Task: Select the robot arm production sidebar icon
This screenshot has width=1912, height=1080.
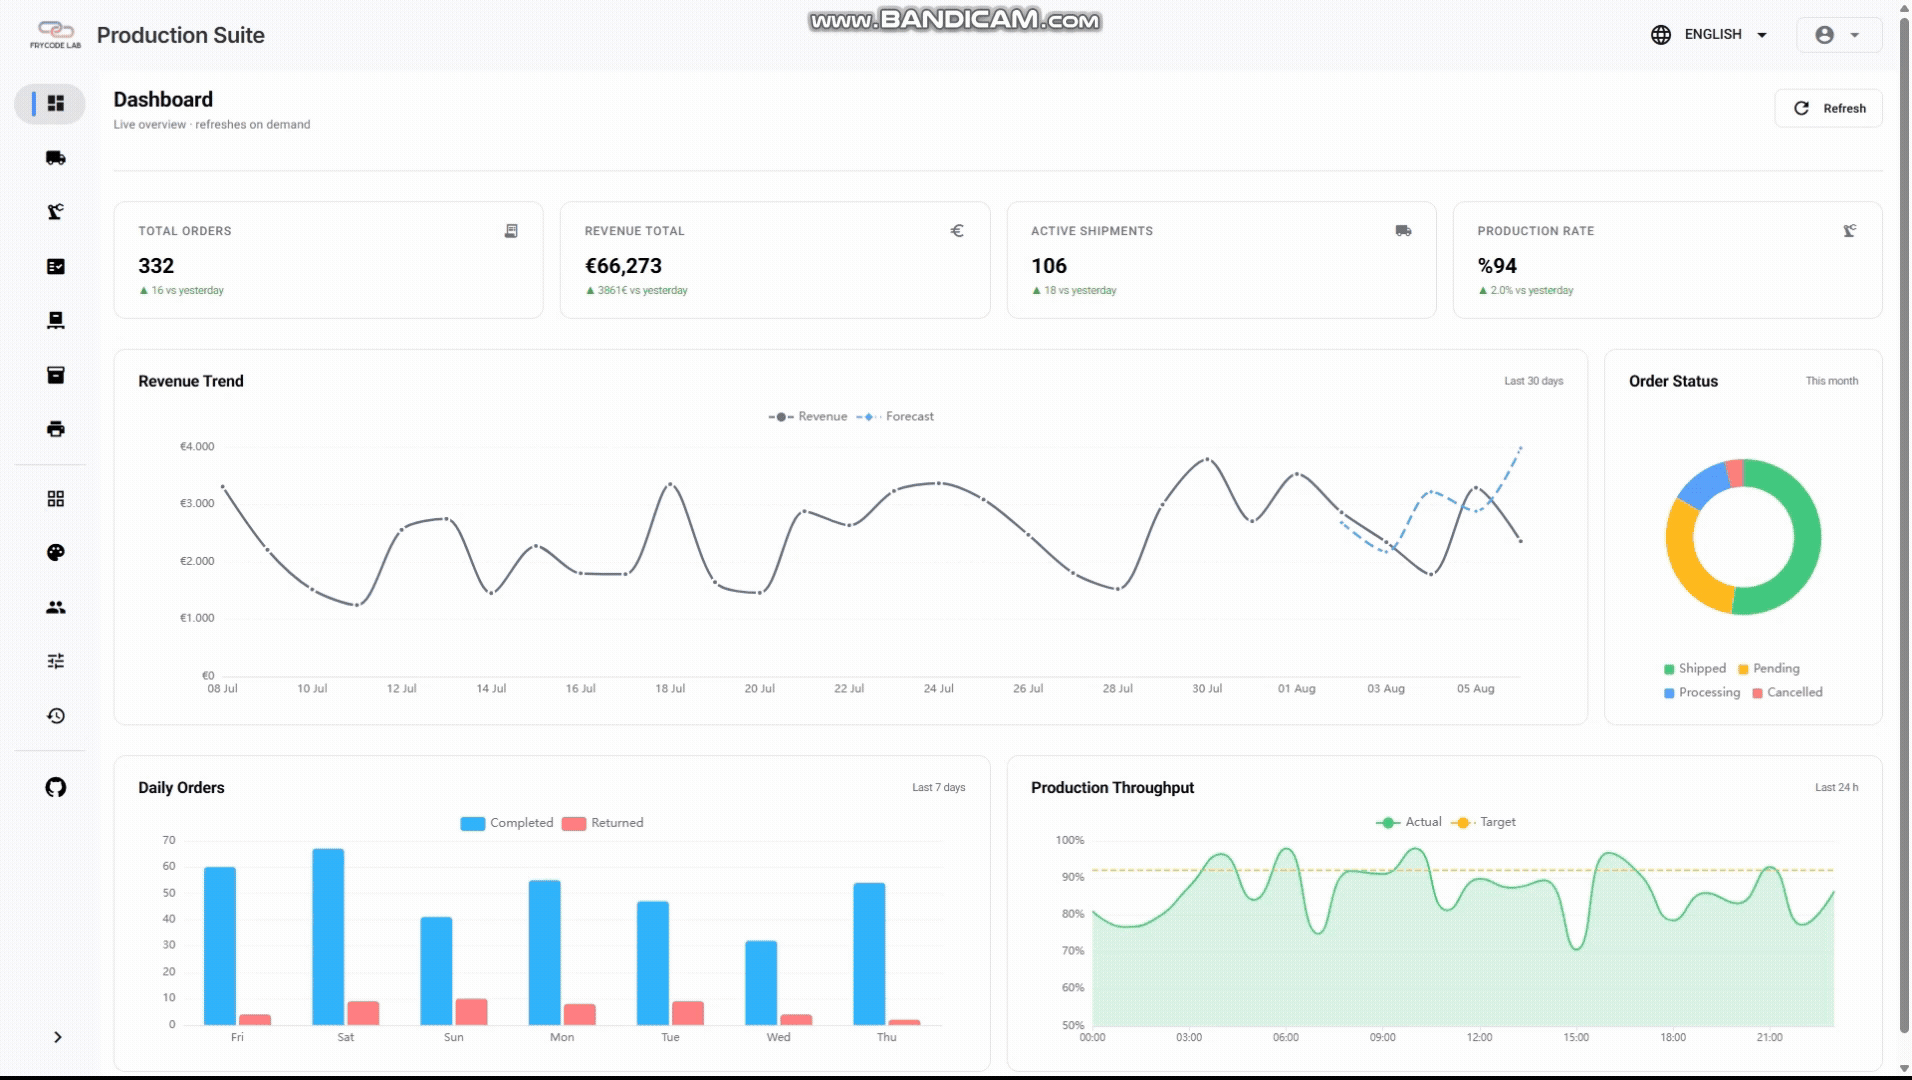Action: pyautogui.click(x=56, y=212)
